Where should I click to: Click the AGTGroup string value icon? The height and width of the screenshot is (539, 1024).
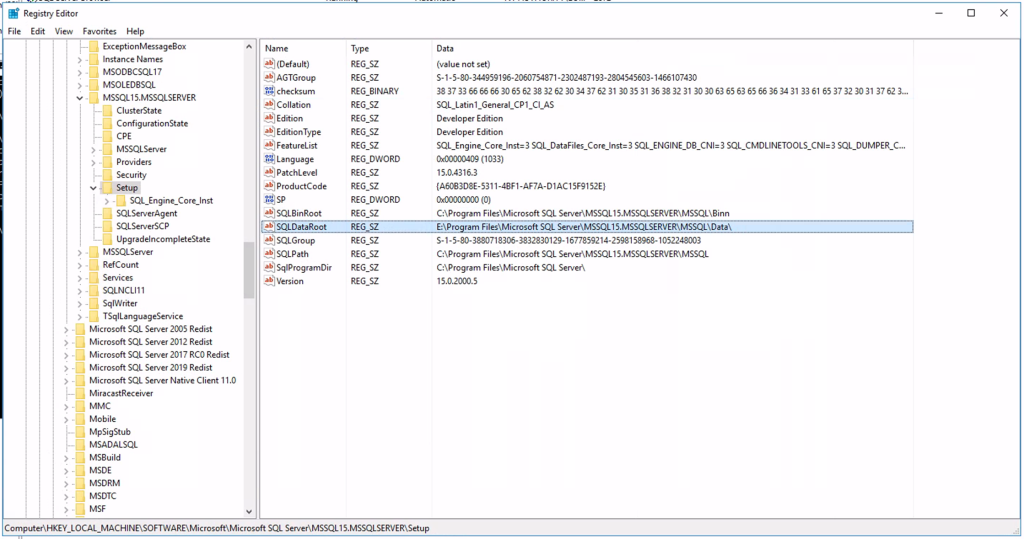(269, 77)
